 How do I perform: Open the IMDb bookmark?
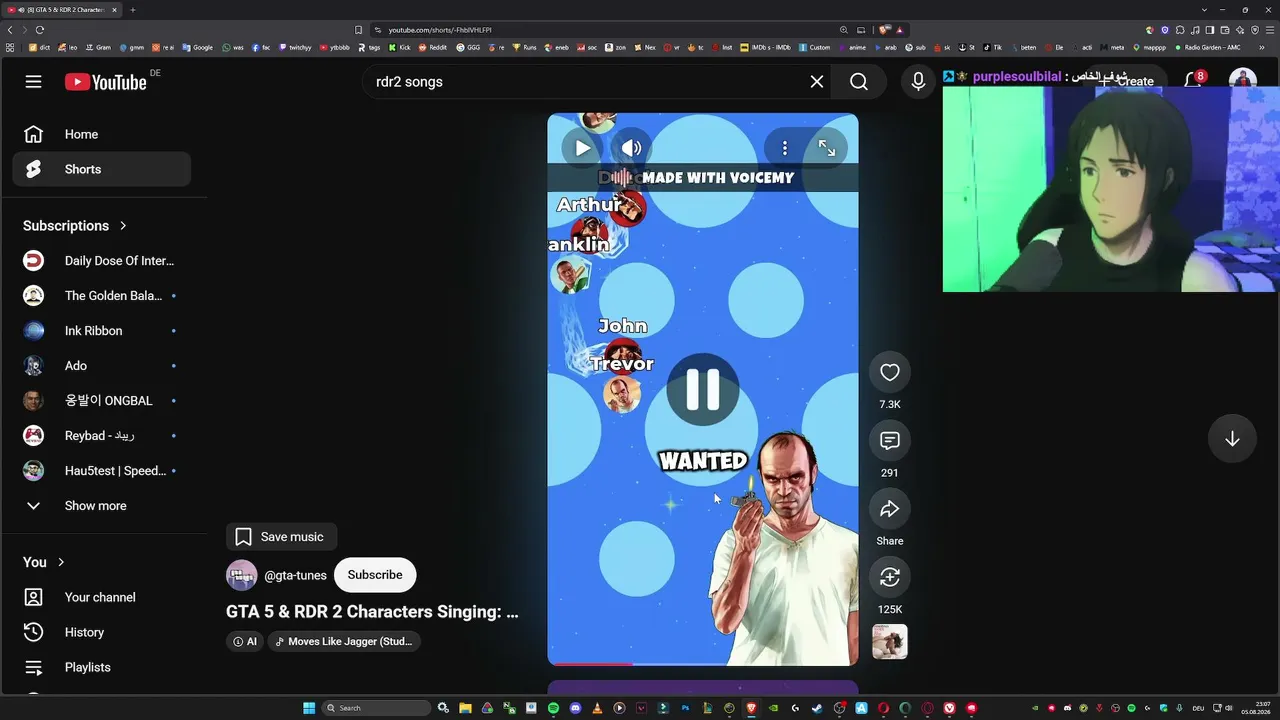[x=765, y=47]
